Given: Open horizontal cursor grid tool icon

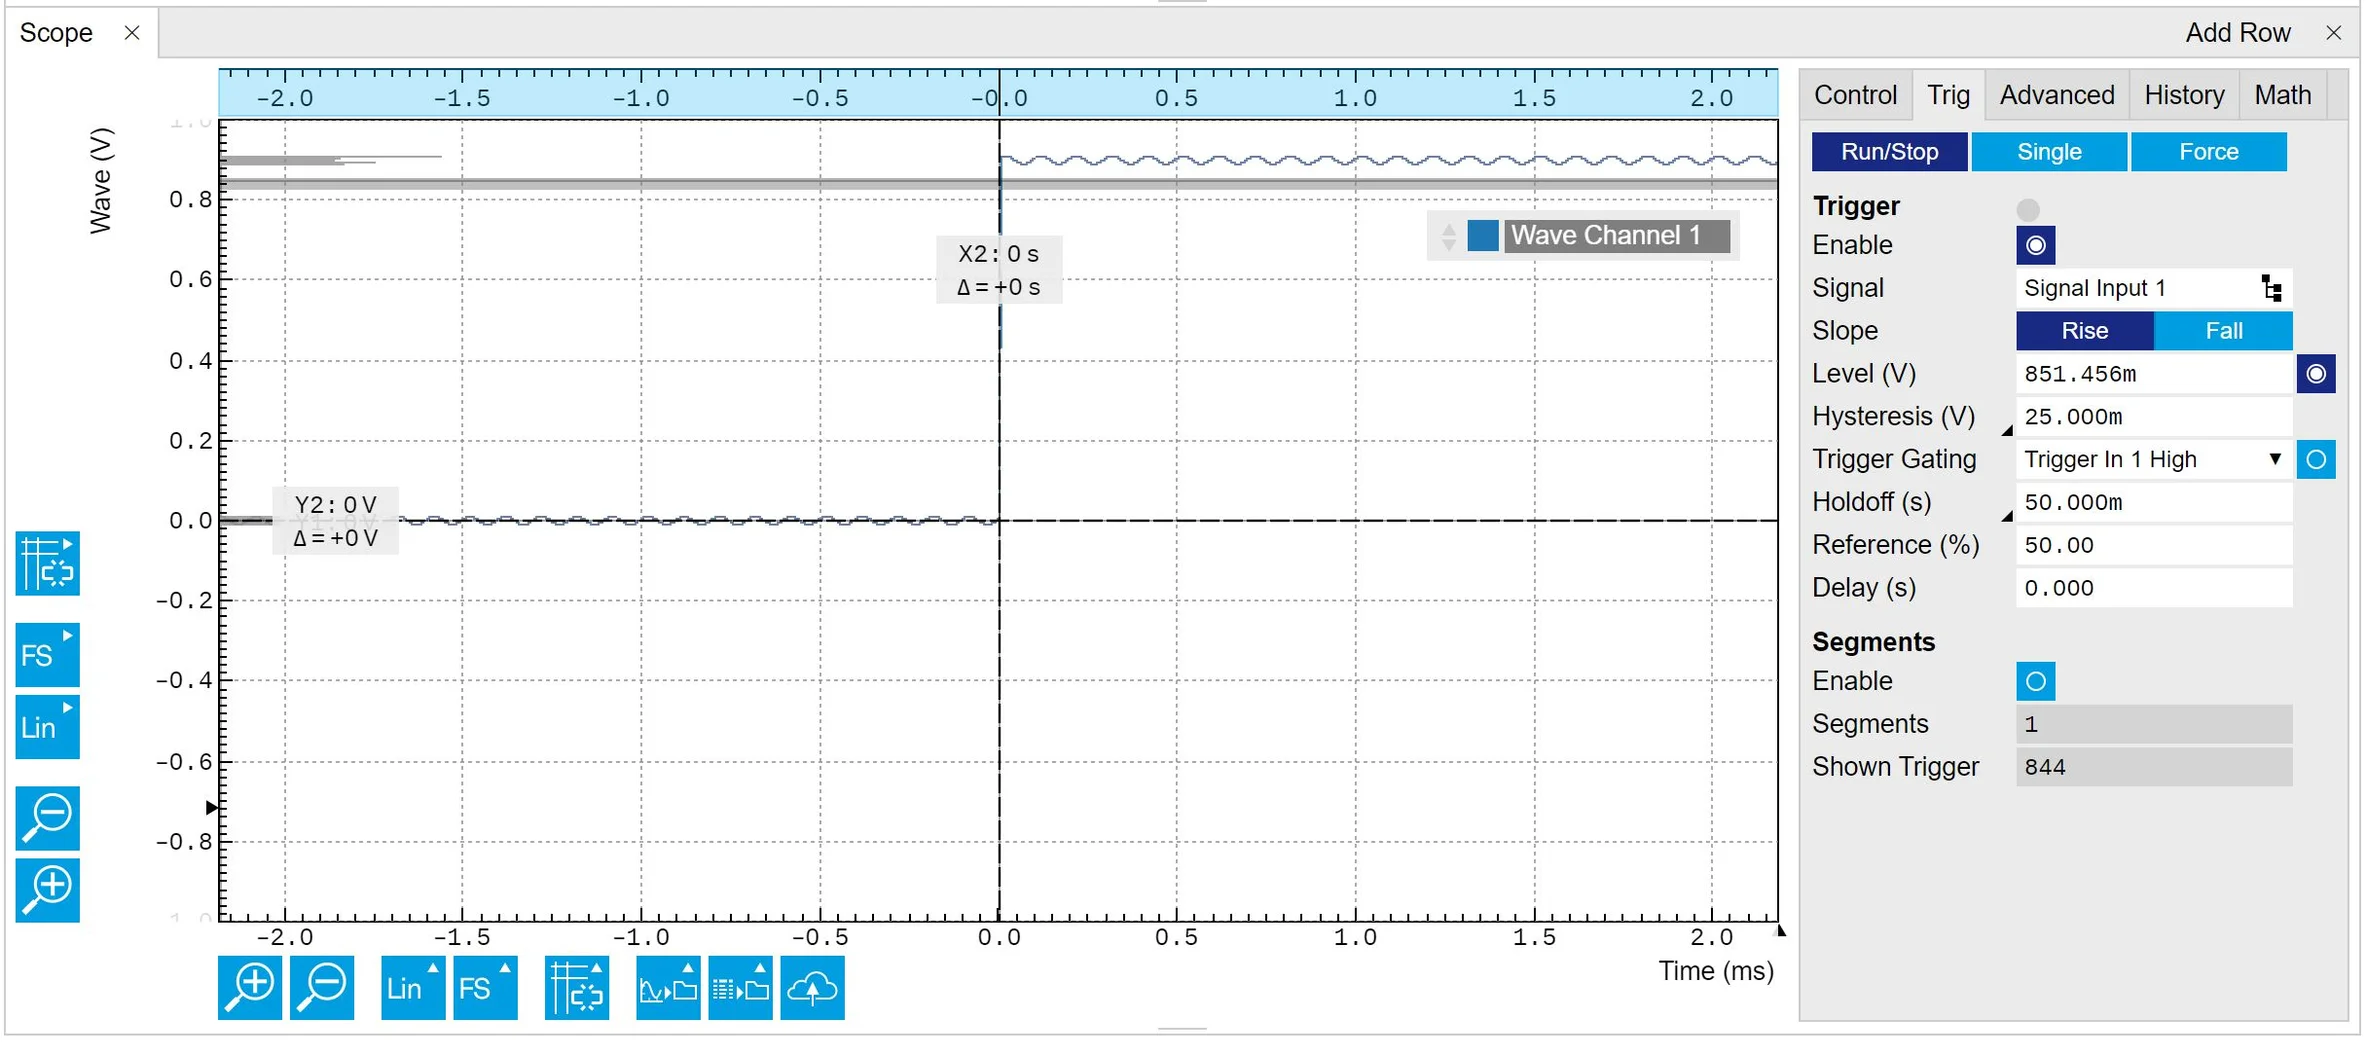Looking at the screenshot, I should (577, 987).
